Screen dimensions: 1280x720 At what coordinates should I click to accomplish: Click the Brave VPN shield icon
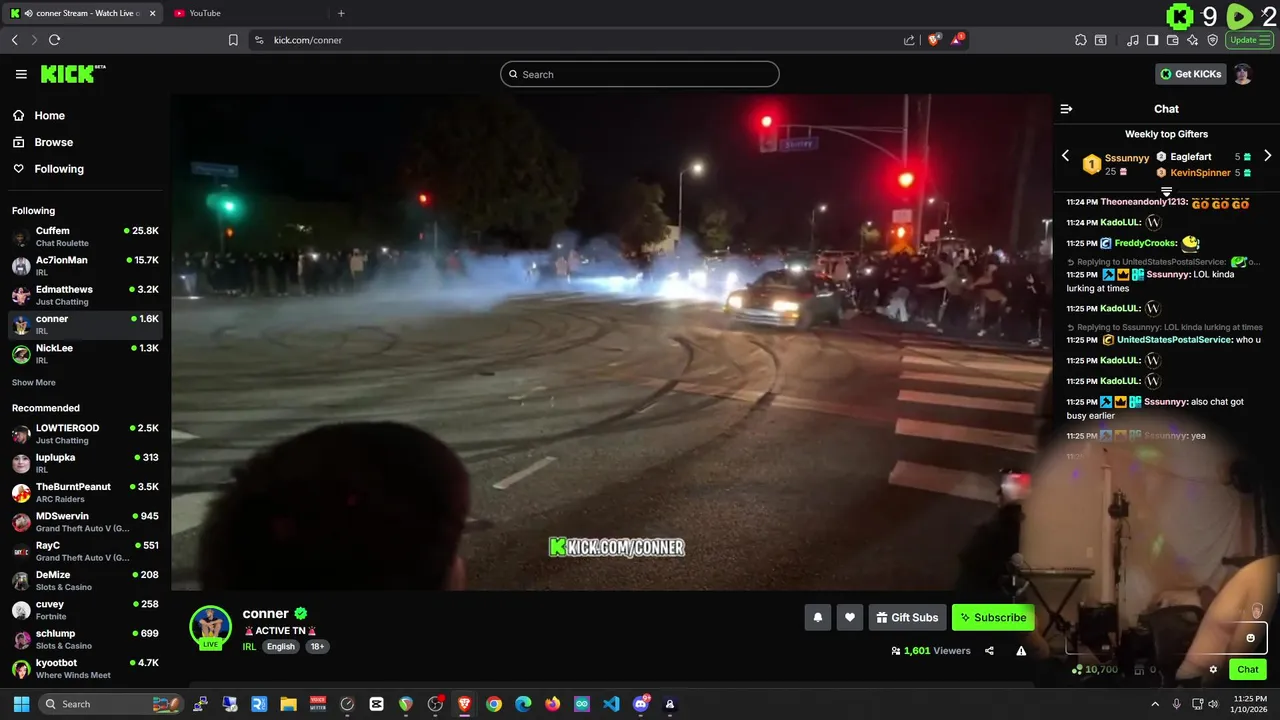pyautogui.click(x=1213, y=40)
